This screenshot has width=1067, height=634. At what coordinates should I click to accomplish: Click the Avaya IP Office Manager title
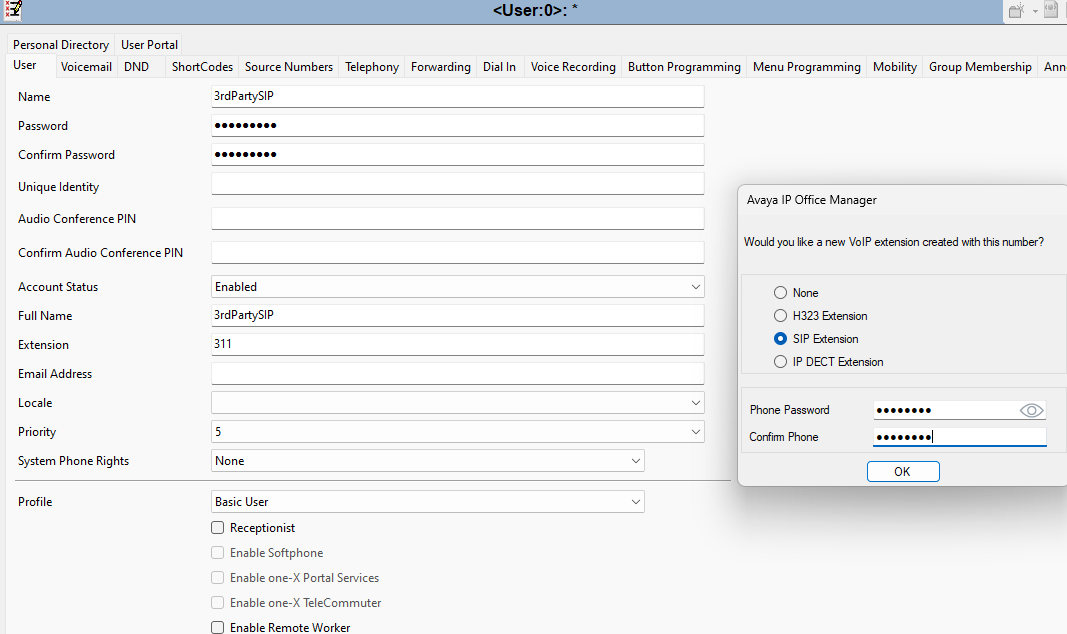point(811,200)
